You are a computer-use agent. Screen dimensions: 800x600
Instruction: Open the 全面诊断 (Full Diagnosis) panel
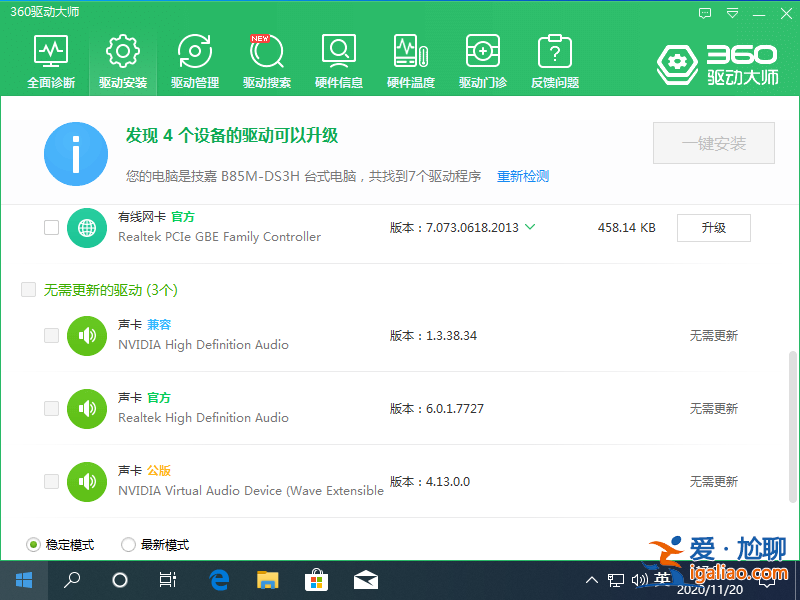50,60
